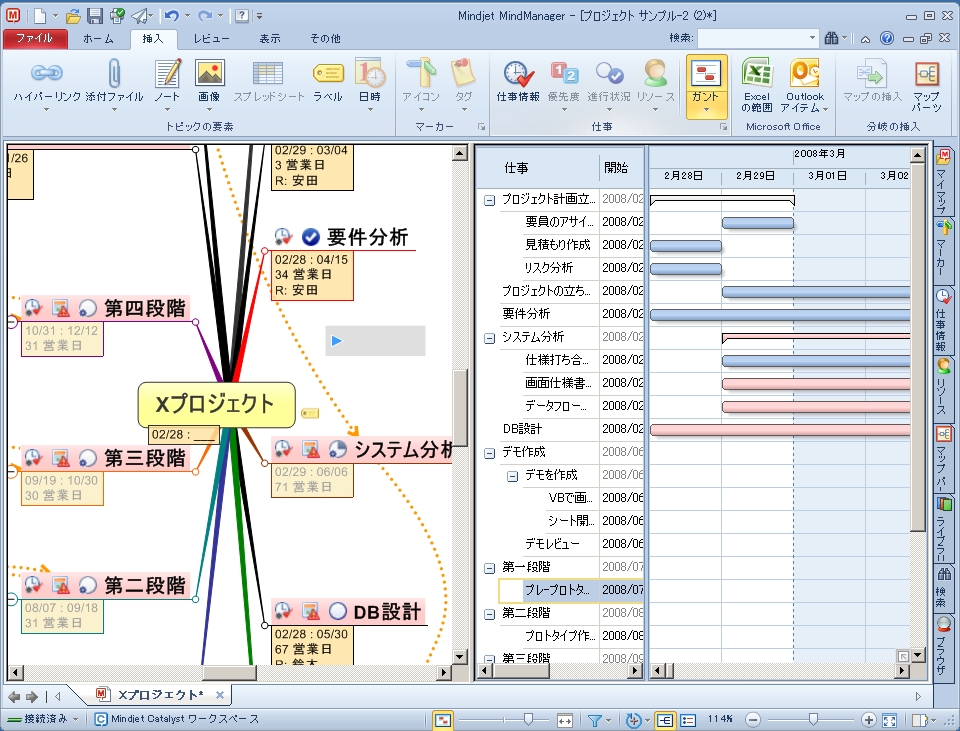Open the Library side panel tab
The image size is (960, 731).
tap(943, 528)
